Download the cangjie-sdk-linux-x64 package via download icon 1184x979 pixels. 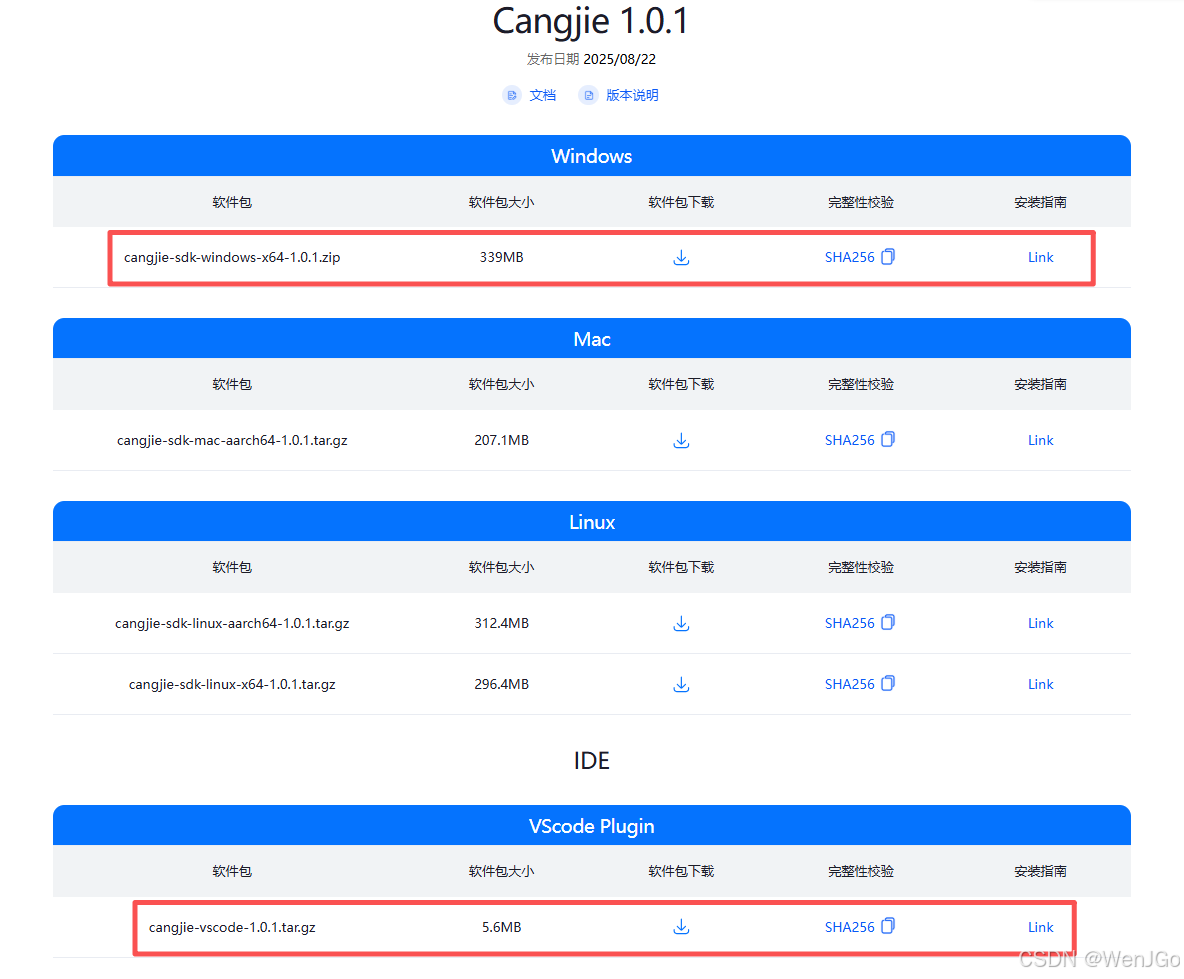click(681, 685)
